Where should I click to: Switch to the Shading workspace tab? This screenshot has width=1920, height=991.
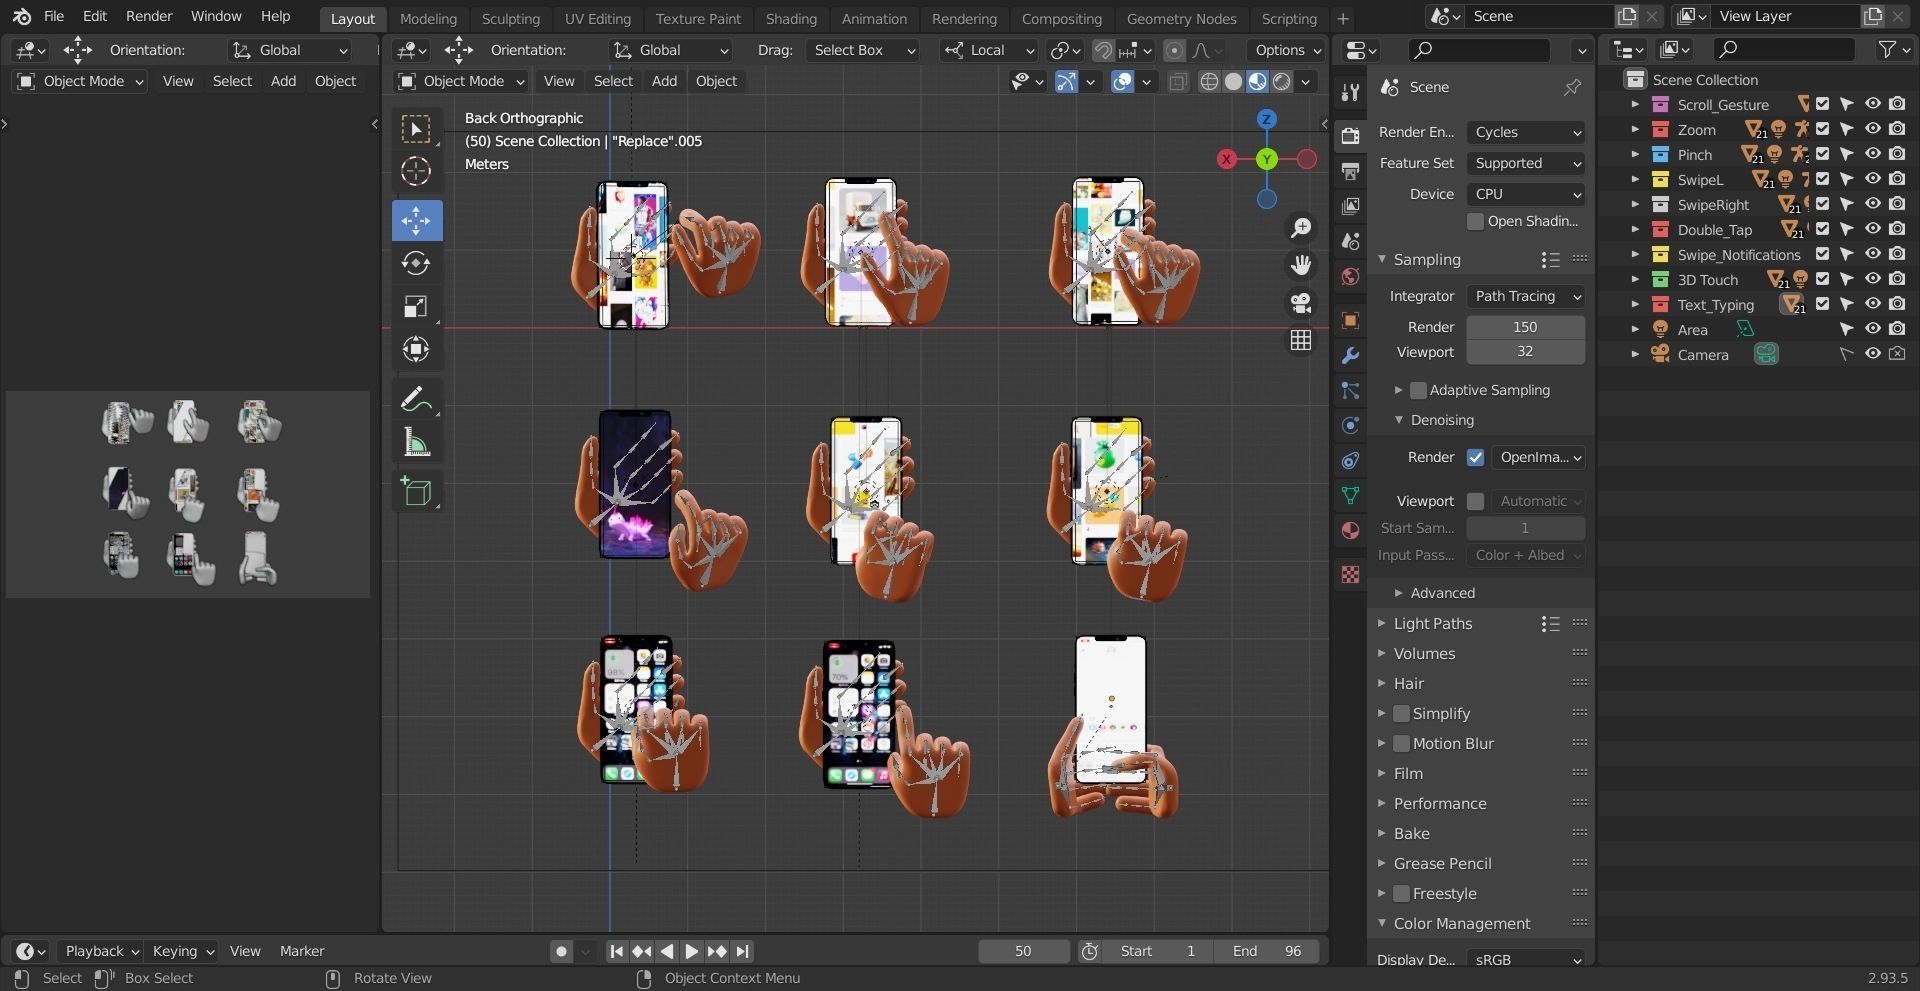(791, 18)
